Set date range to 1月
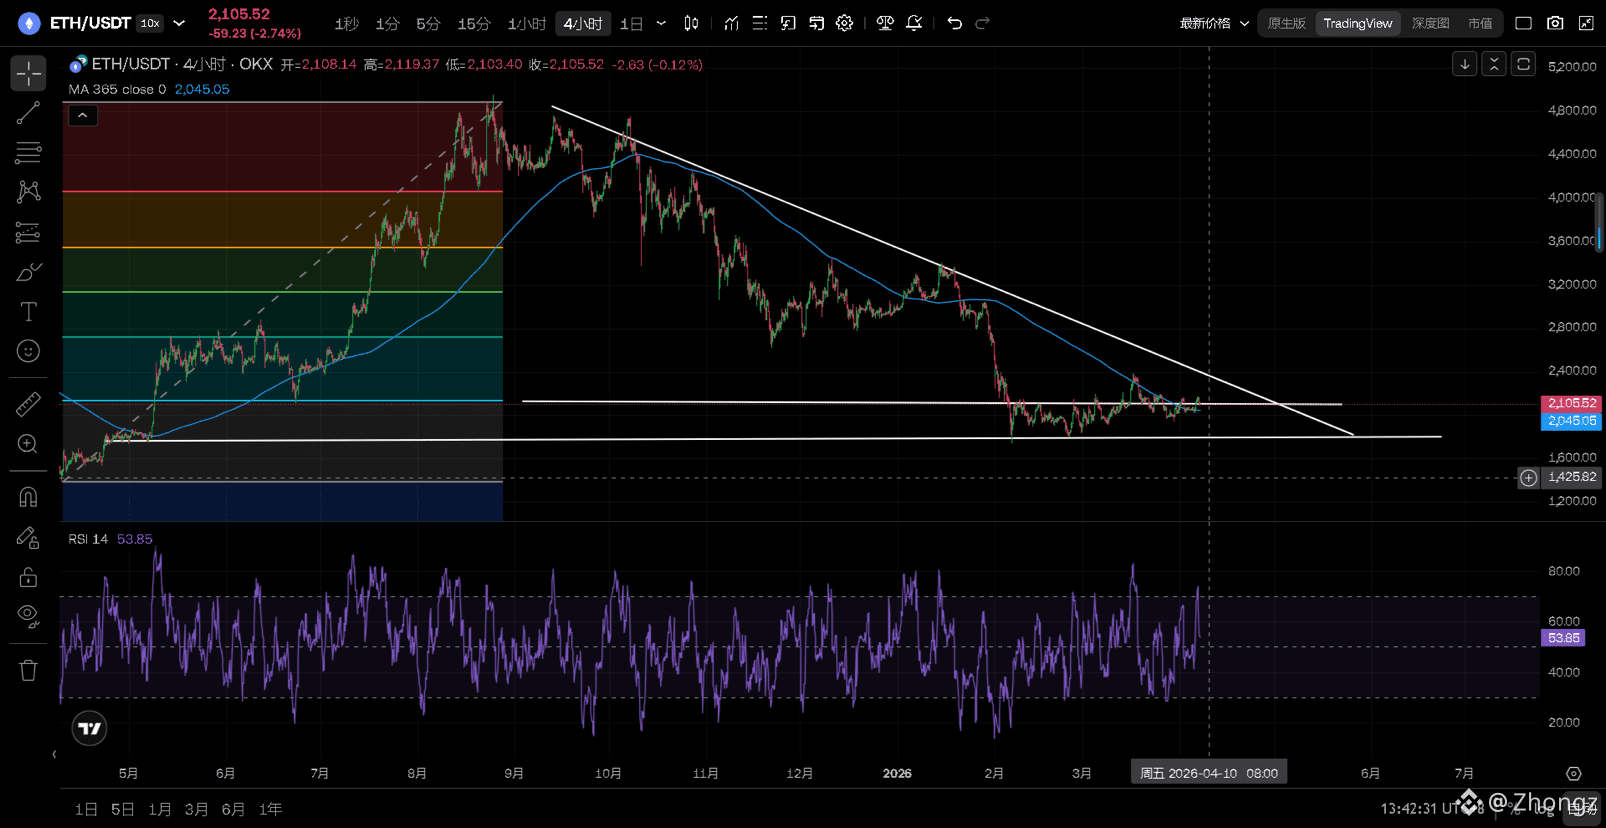The width and height of the screenshot is (1606, 828). click(x=160, y=809)
